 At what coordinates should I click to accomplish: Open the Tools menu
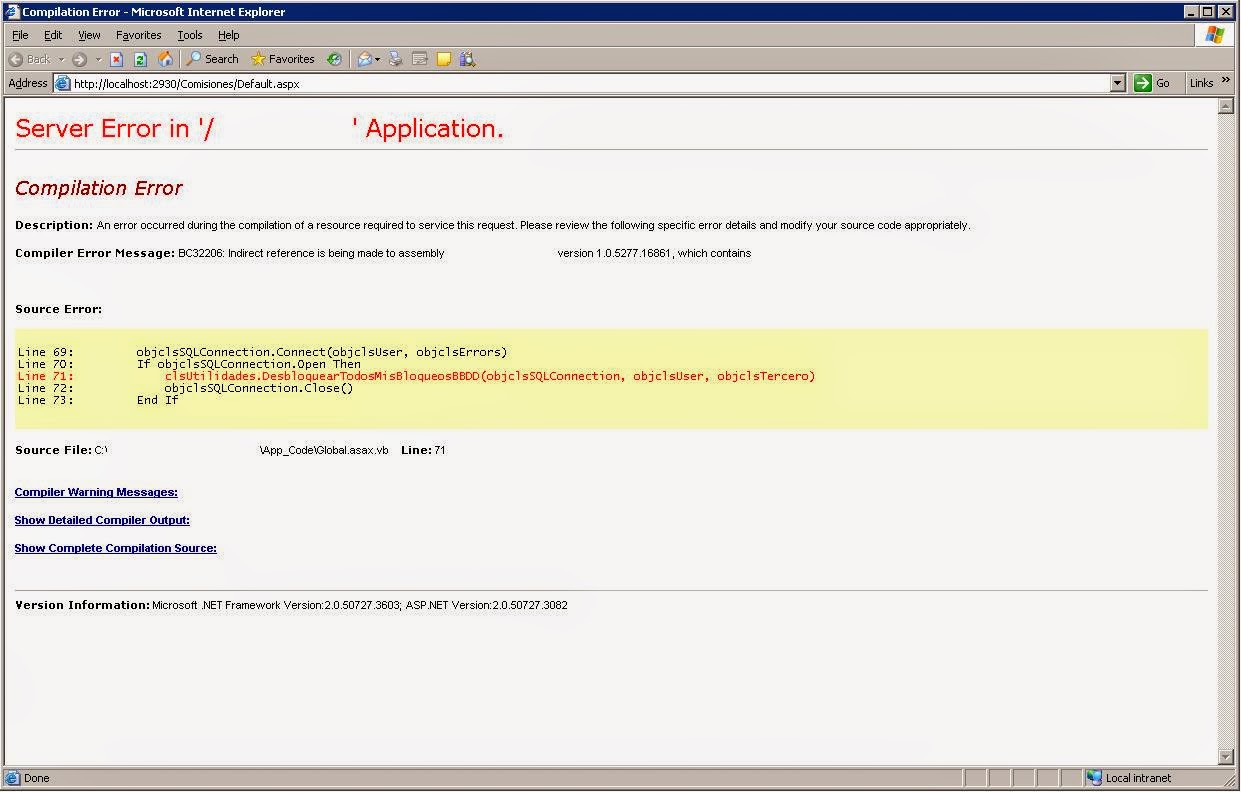[x=189, y=35]
